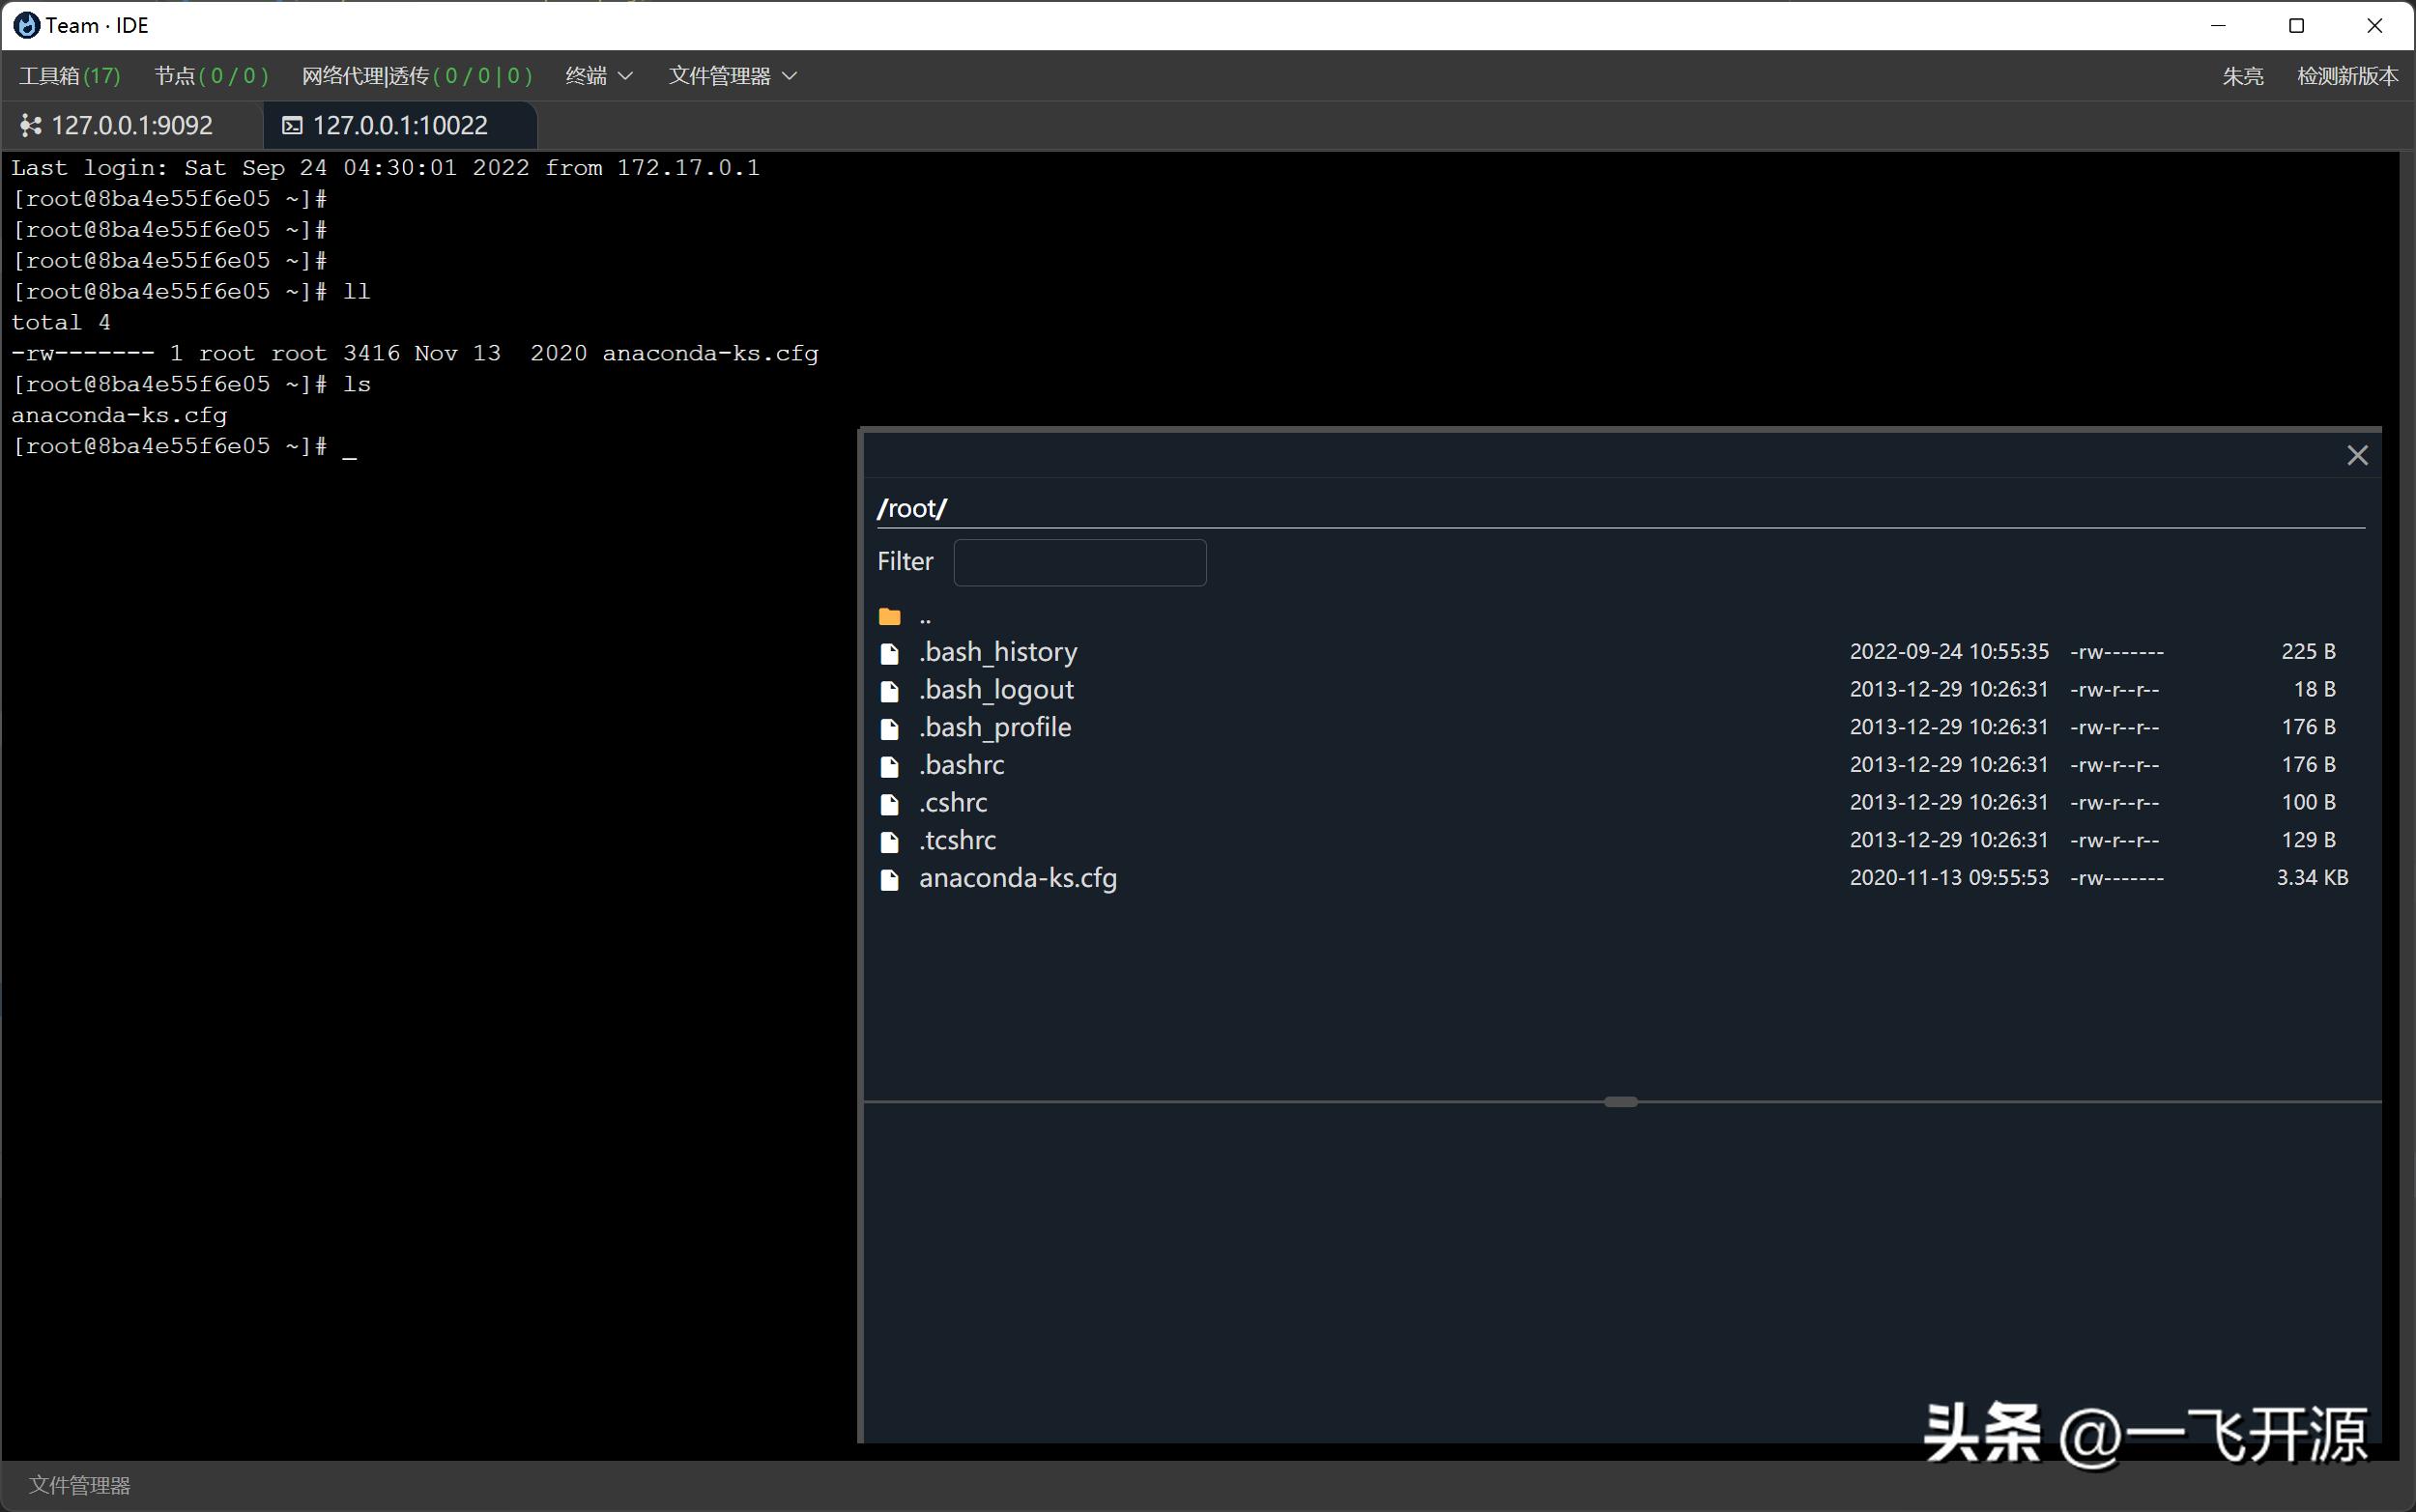The image size is (2416, 1512).
Task: Click the anaconda-ks.cfg file icon
Action: pyautogui.click(x=889, y=879)
